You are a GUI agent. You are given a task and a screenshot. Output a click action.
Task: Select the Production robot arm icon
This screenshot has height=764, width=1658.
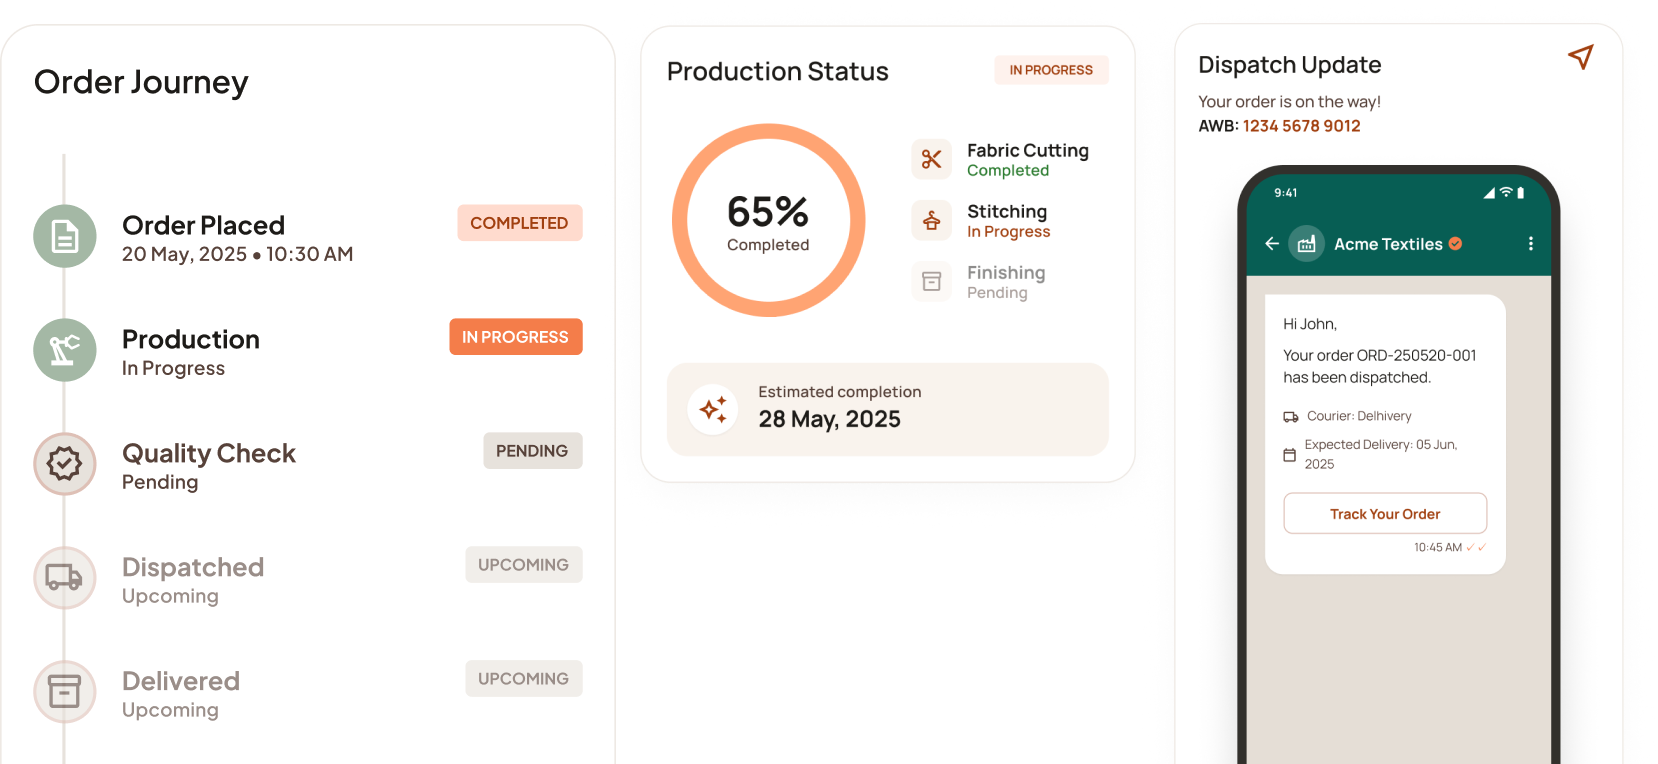tap(65, 350)
